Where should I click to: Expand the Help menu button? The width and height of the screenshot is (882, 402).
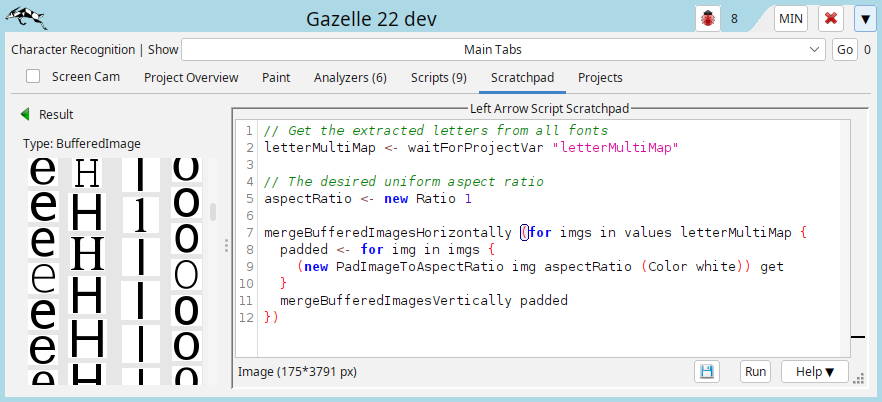tap(814, 372)
